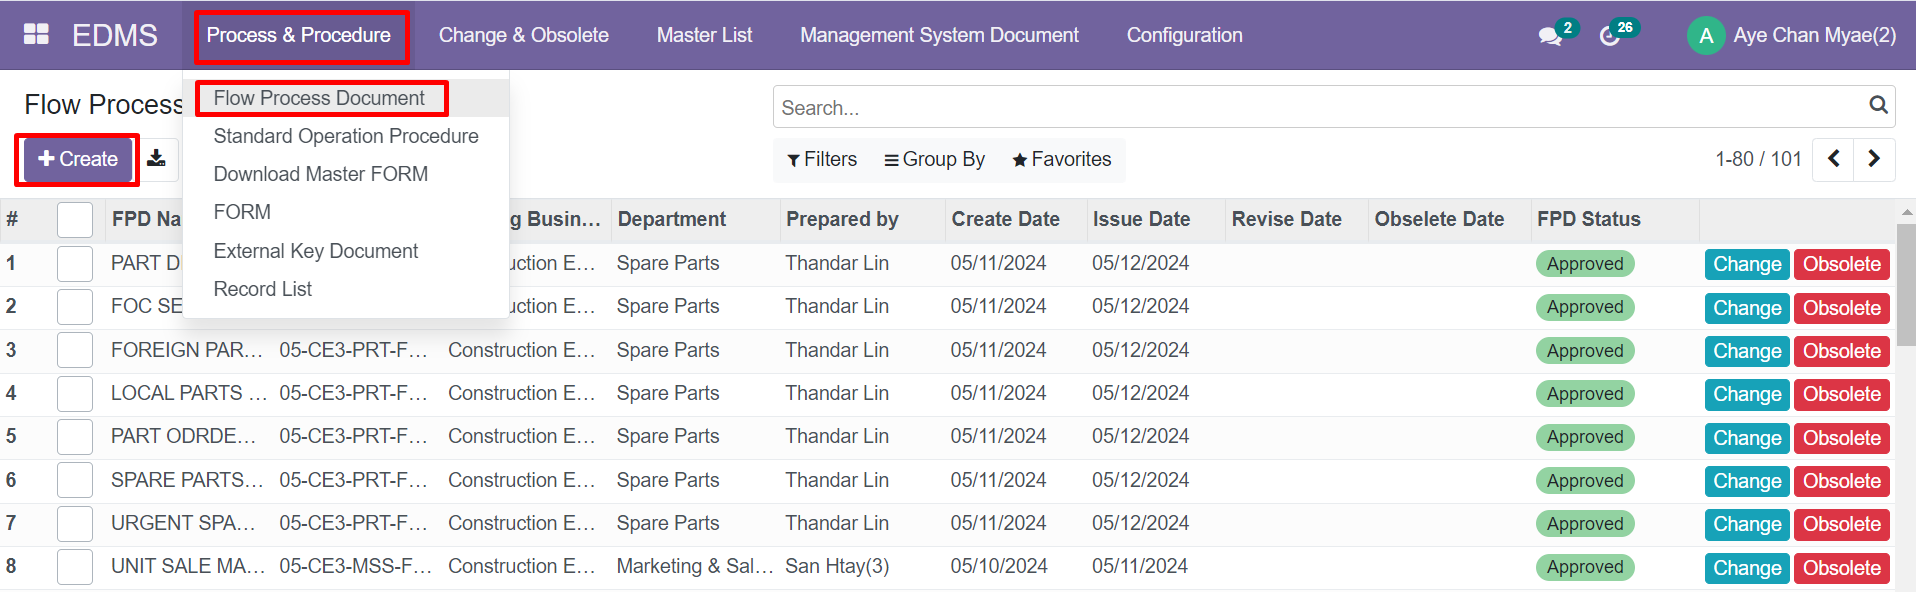1916x592 pixels.
Task: Click the search magnifier icon
Action: [x=1878, y=105]
